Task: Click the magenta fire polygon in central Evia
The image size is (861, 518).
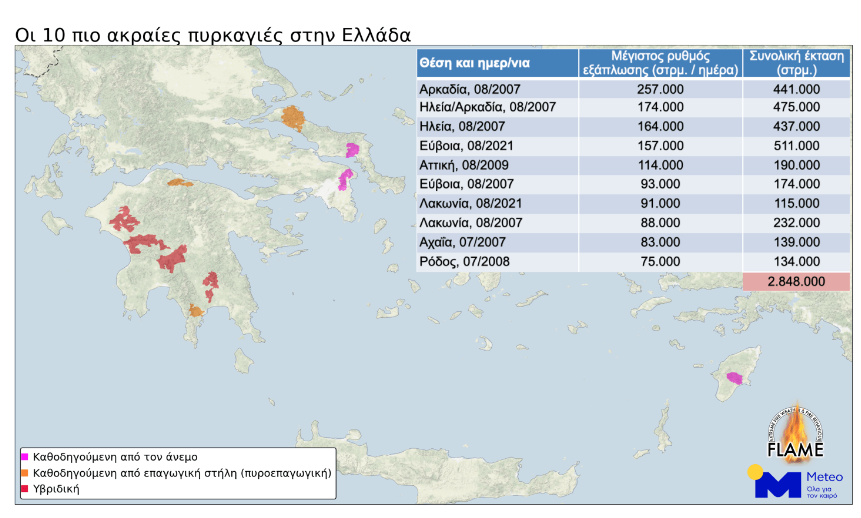Action: coord(352,150)
